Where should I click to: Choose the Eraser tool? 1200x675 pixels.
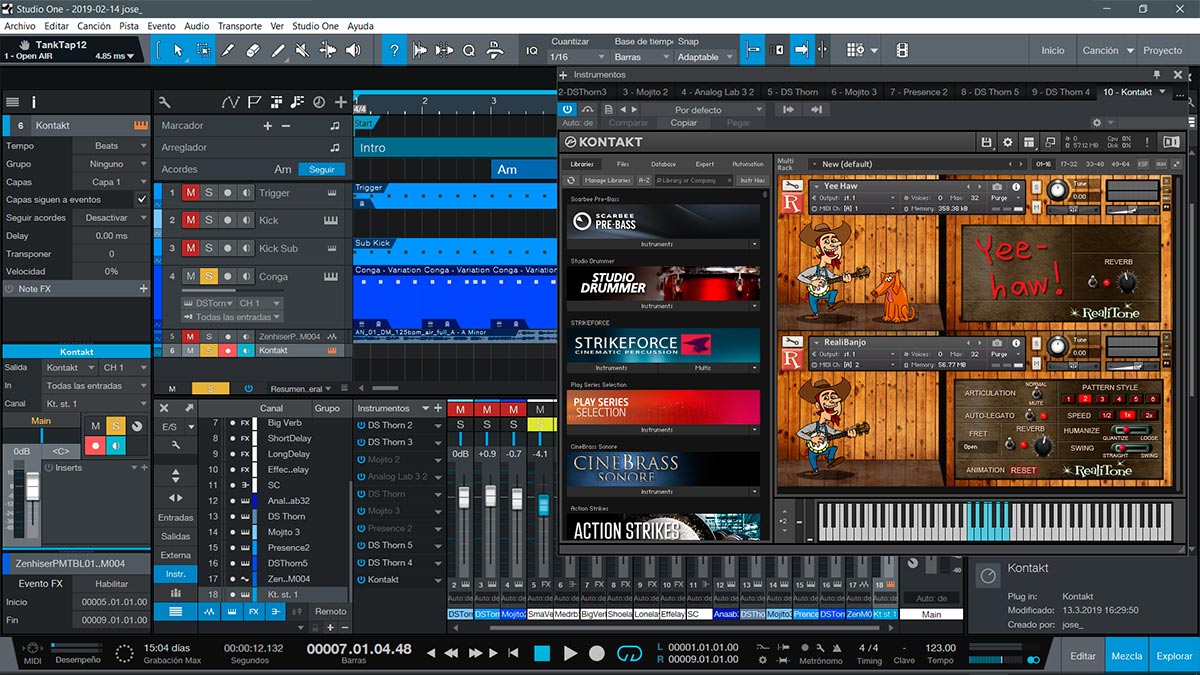coord(253,50)
